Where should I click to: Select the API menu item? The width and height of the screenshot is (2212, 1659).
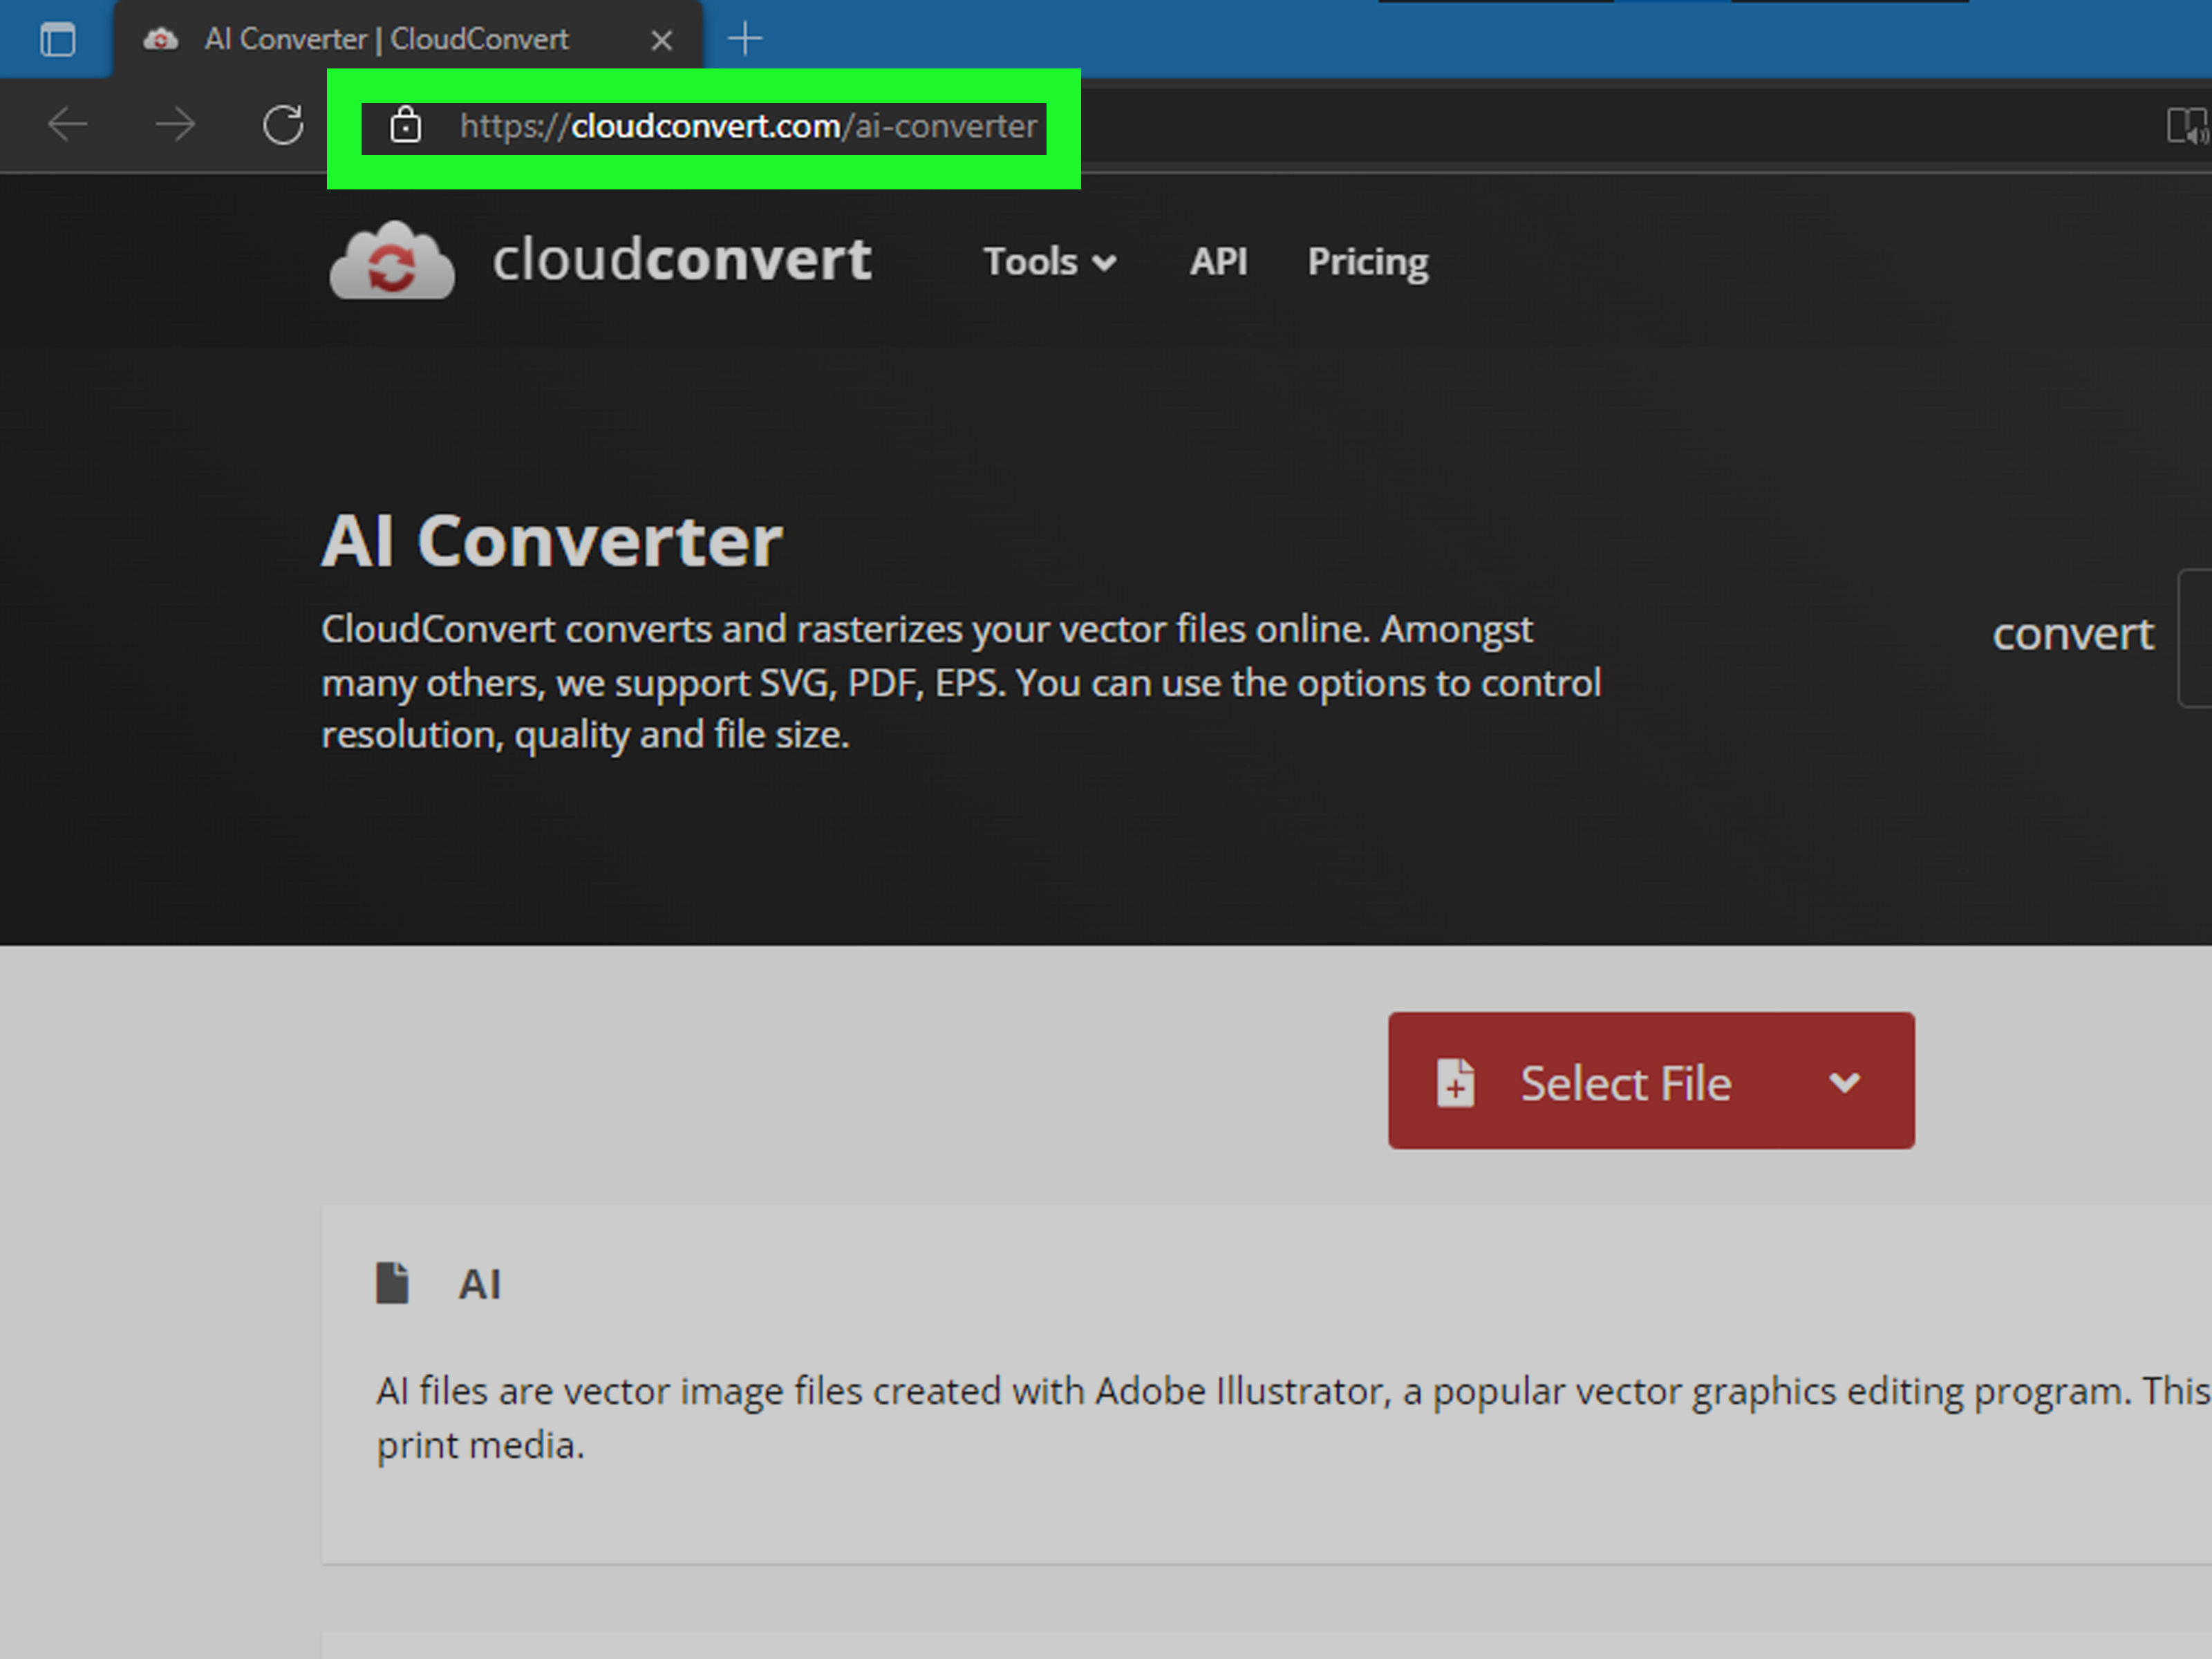(x=1218, y=261)
